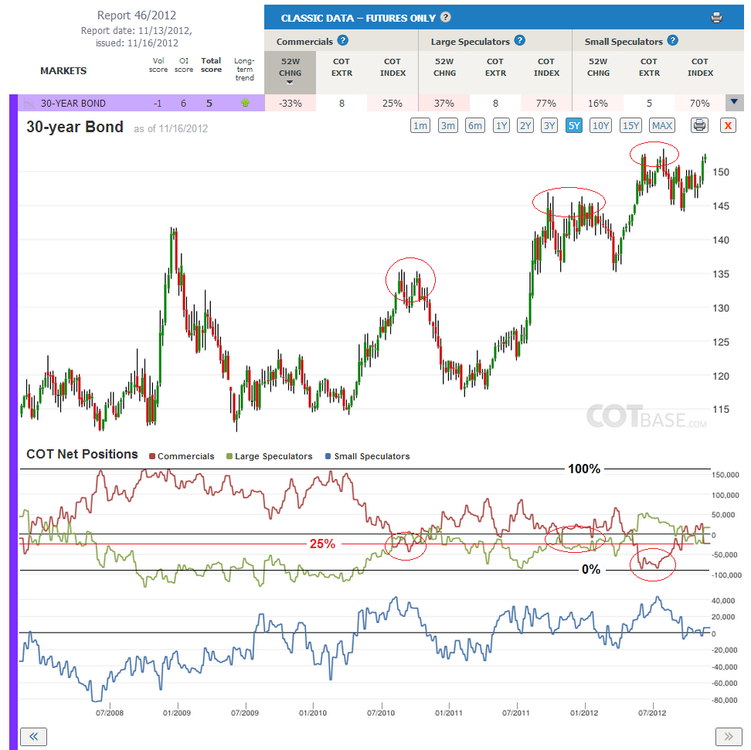751x750 pixels.
Task: Sort by Commercials 52W CHNG column
Action: 290,72
